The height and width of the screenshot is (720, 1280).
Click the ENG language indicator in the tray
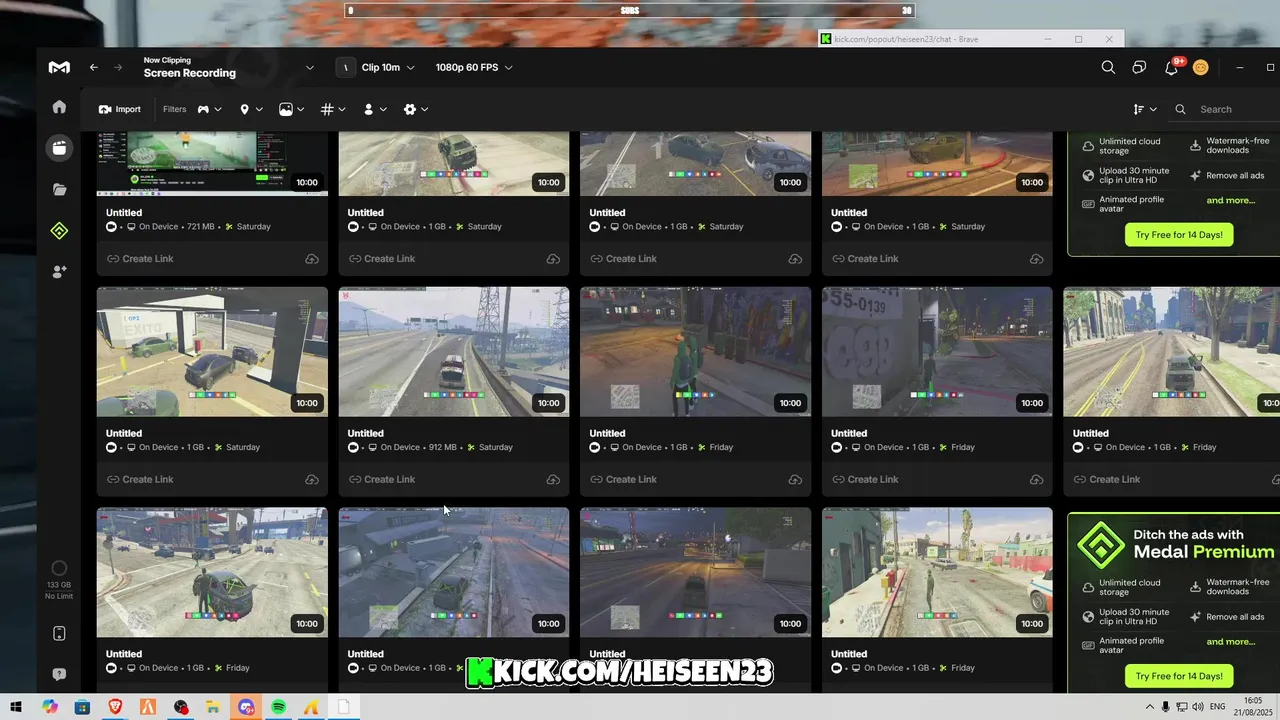coord(1217,707)
